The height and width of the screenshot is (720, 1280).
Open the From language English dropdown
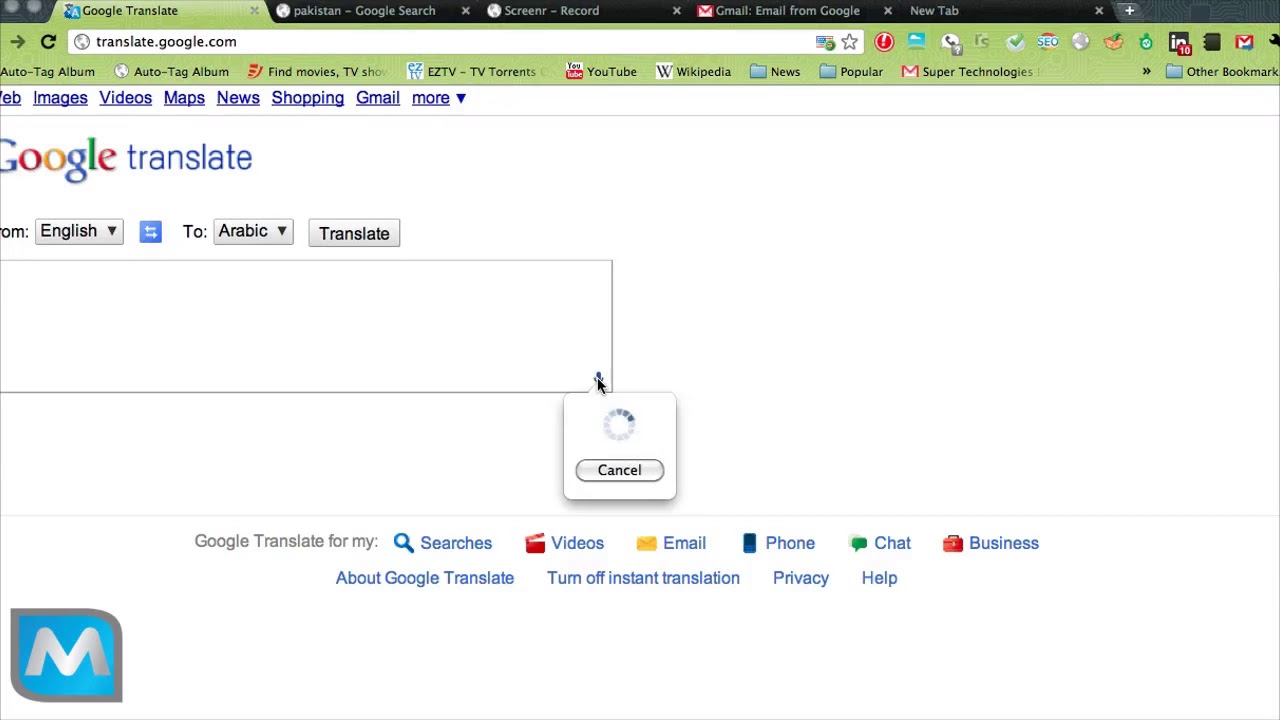79,231
